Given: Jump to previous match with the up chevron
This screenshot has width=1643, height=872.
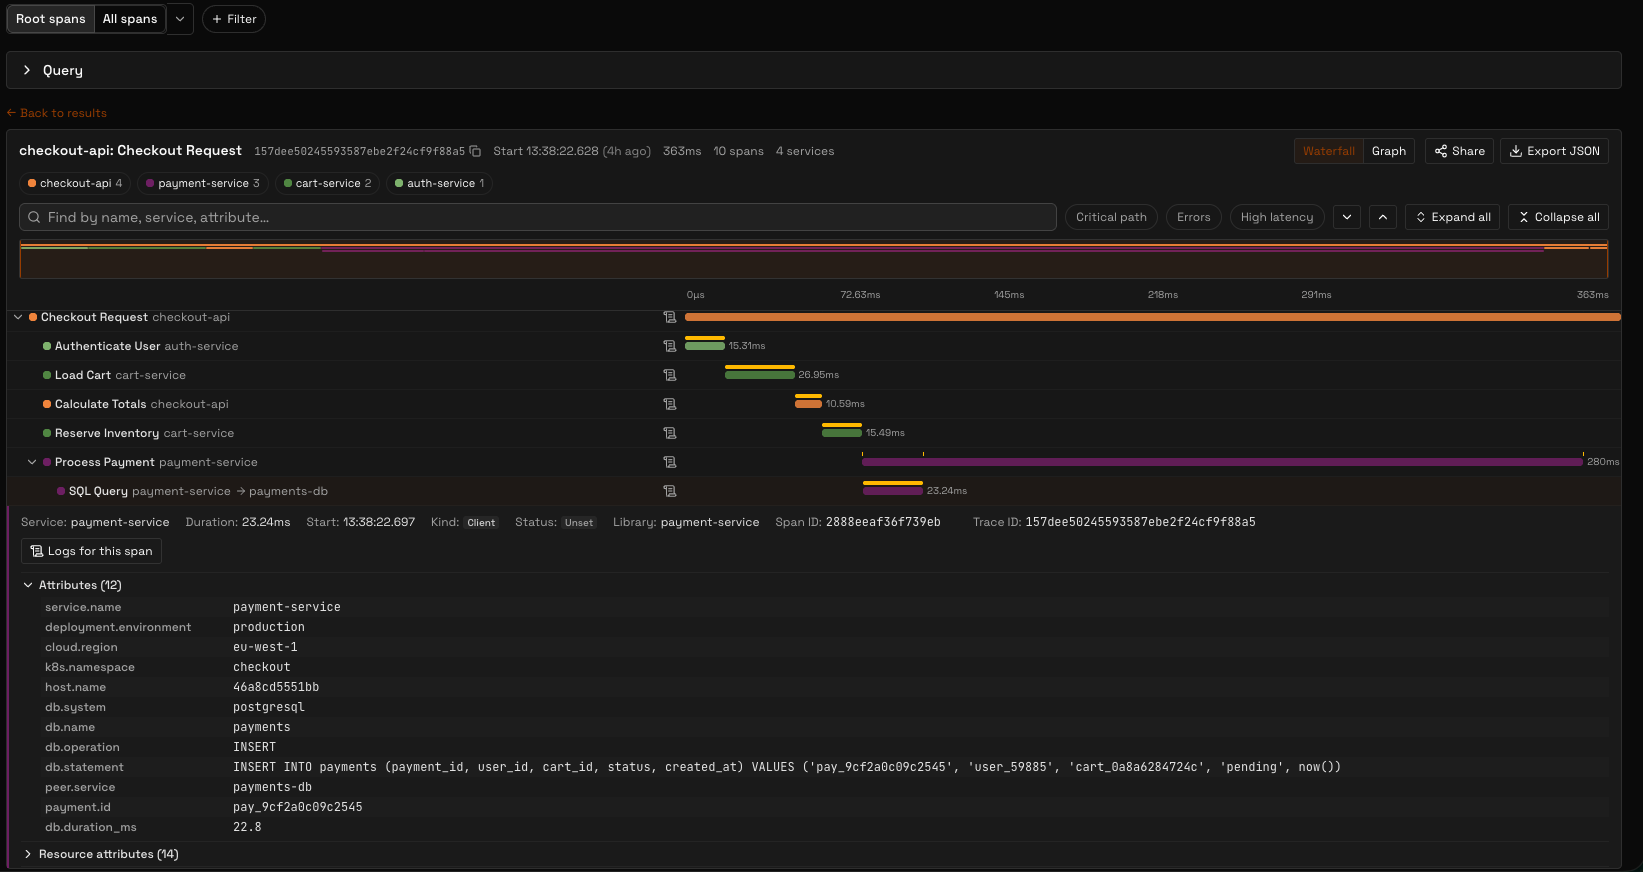Looking at the screenshot, I should (1383, 217).
